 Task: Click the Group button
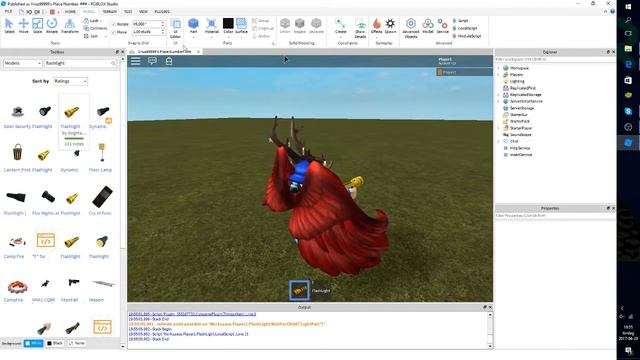260,20
